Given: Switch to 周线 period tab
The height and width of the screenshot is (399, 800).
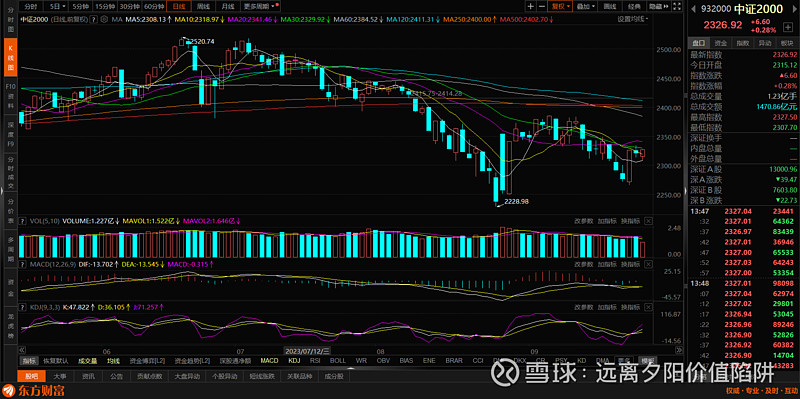Looking at the screenshot, I should (203, 6).
